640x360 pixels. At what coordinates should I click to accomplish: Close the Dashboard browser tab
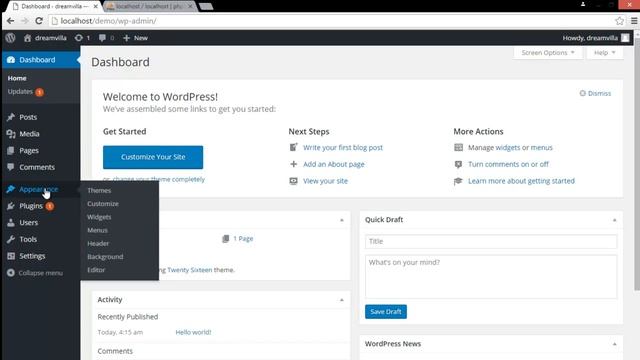(96, 7)
